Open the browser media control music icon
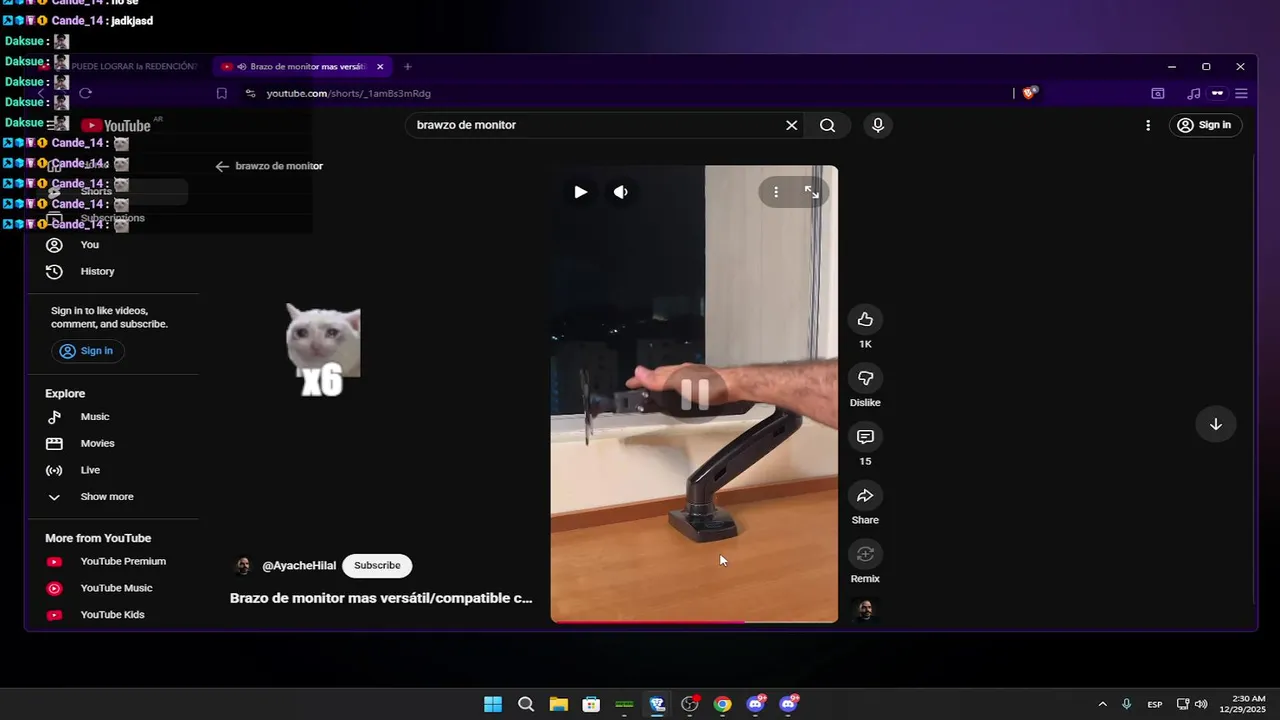Image resolution: width=1280 pixels, height=720 pixels. (x=1193, y=93)
